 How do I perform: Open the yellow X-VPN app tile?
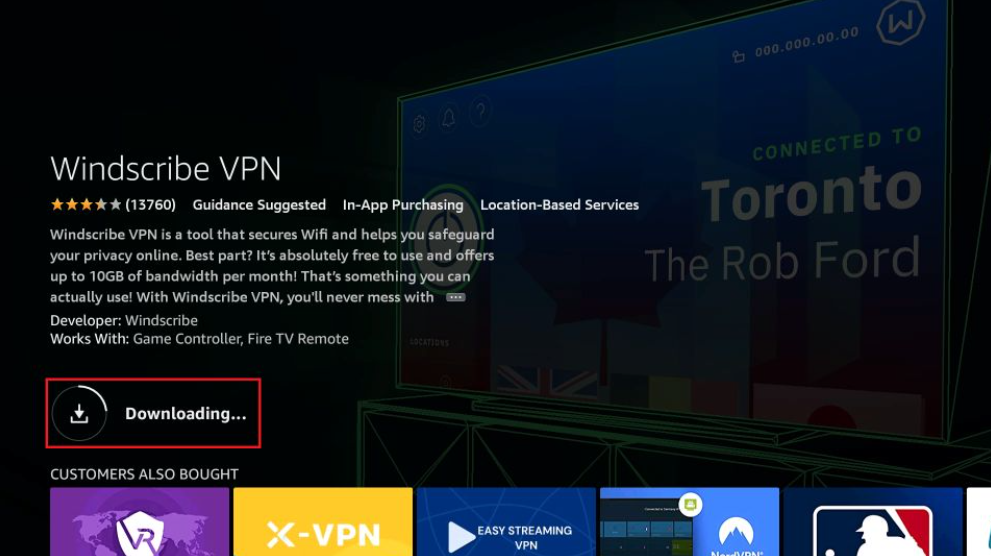(x=323, y=522)
